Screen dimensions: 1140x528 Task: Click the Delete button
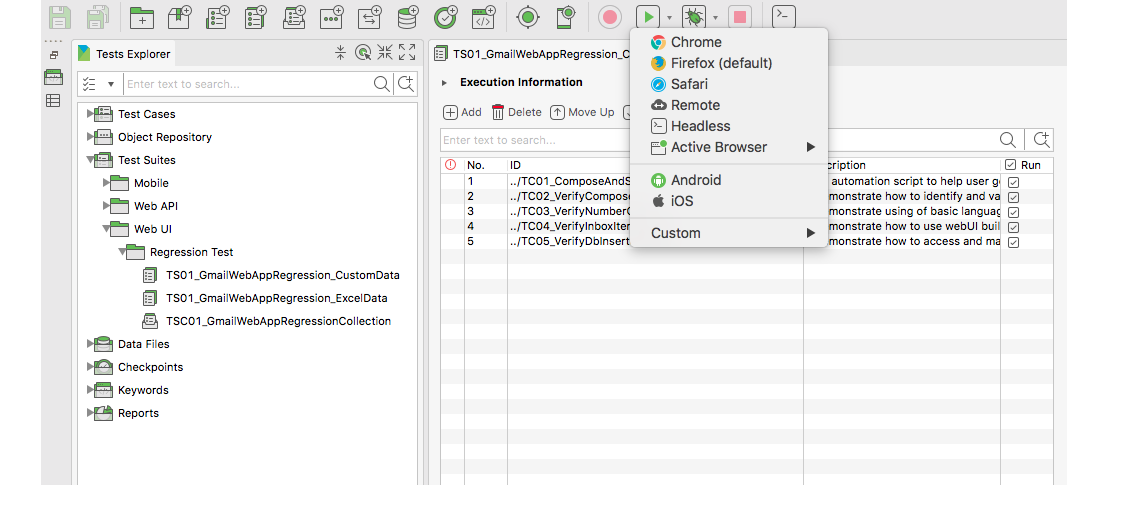(517, 112)
